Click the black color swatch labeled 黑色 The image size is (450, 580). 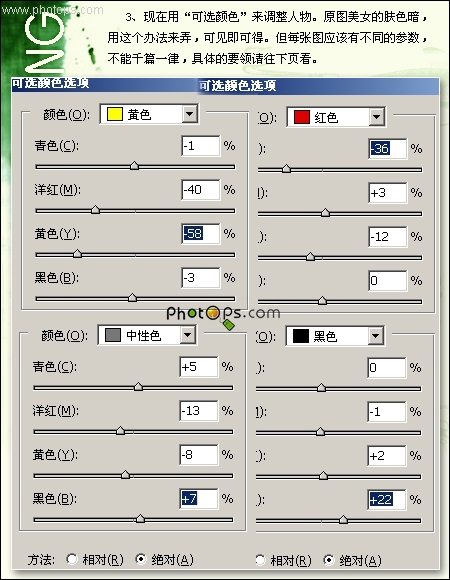click(301, 336)
